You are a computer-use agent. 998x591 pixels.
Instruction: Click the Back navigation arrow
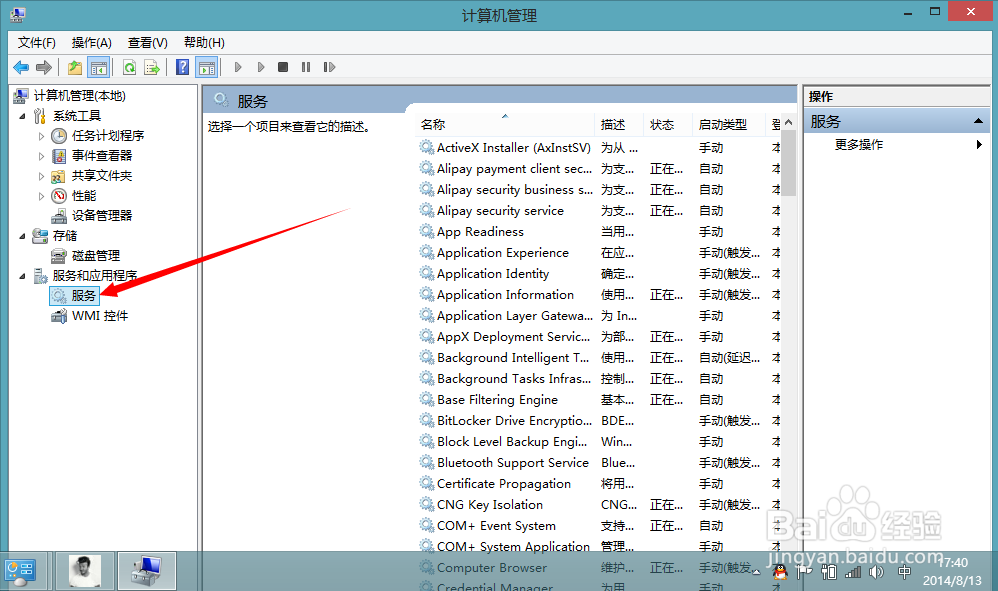tap(20, 67)
